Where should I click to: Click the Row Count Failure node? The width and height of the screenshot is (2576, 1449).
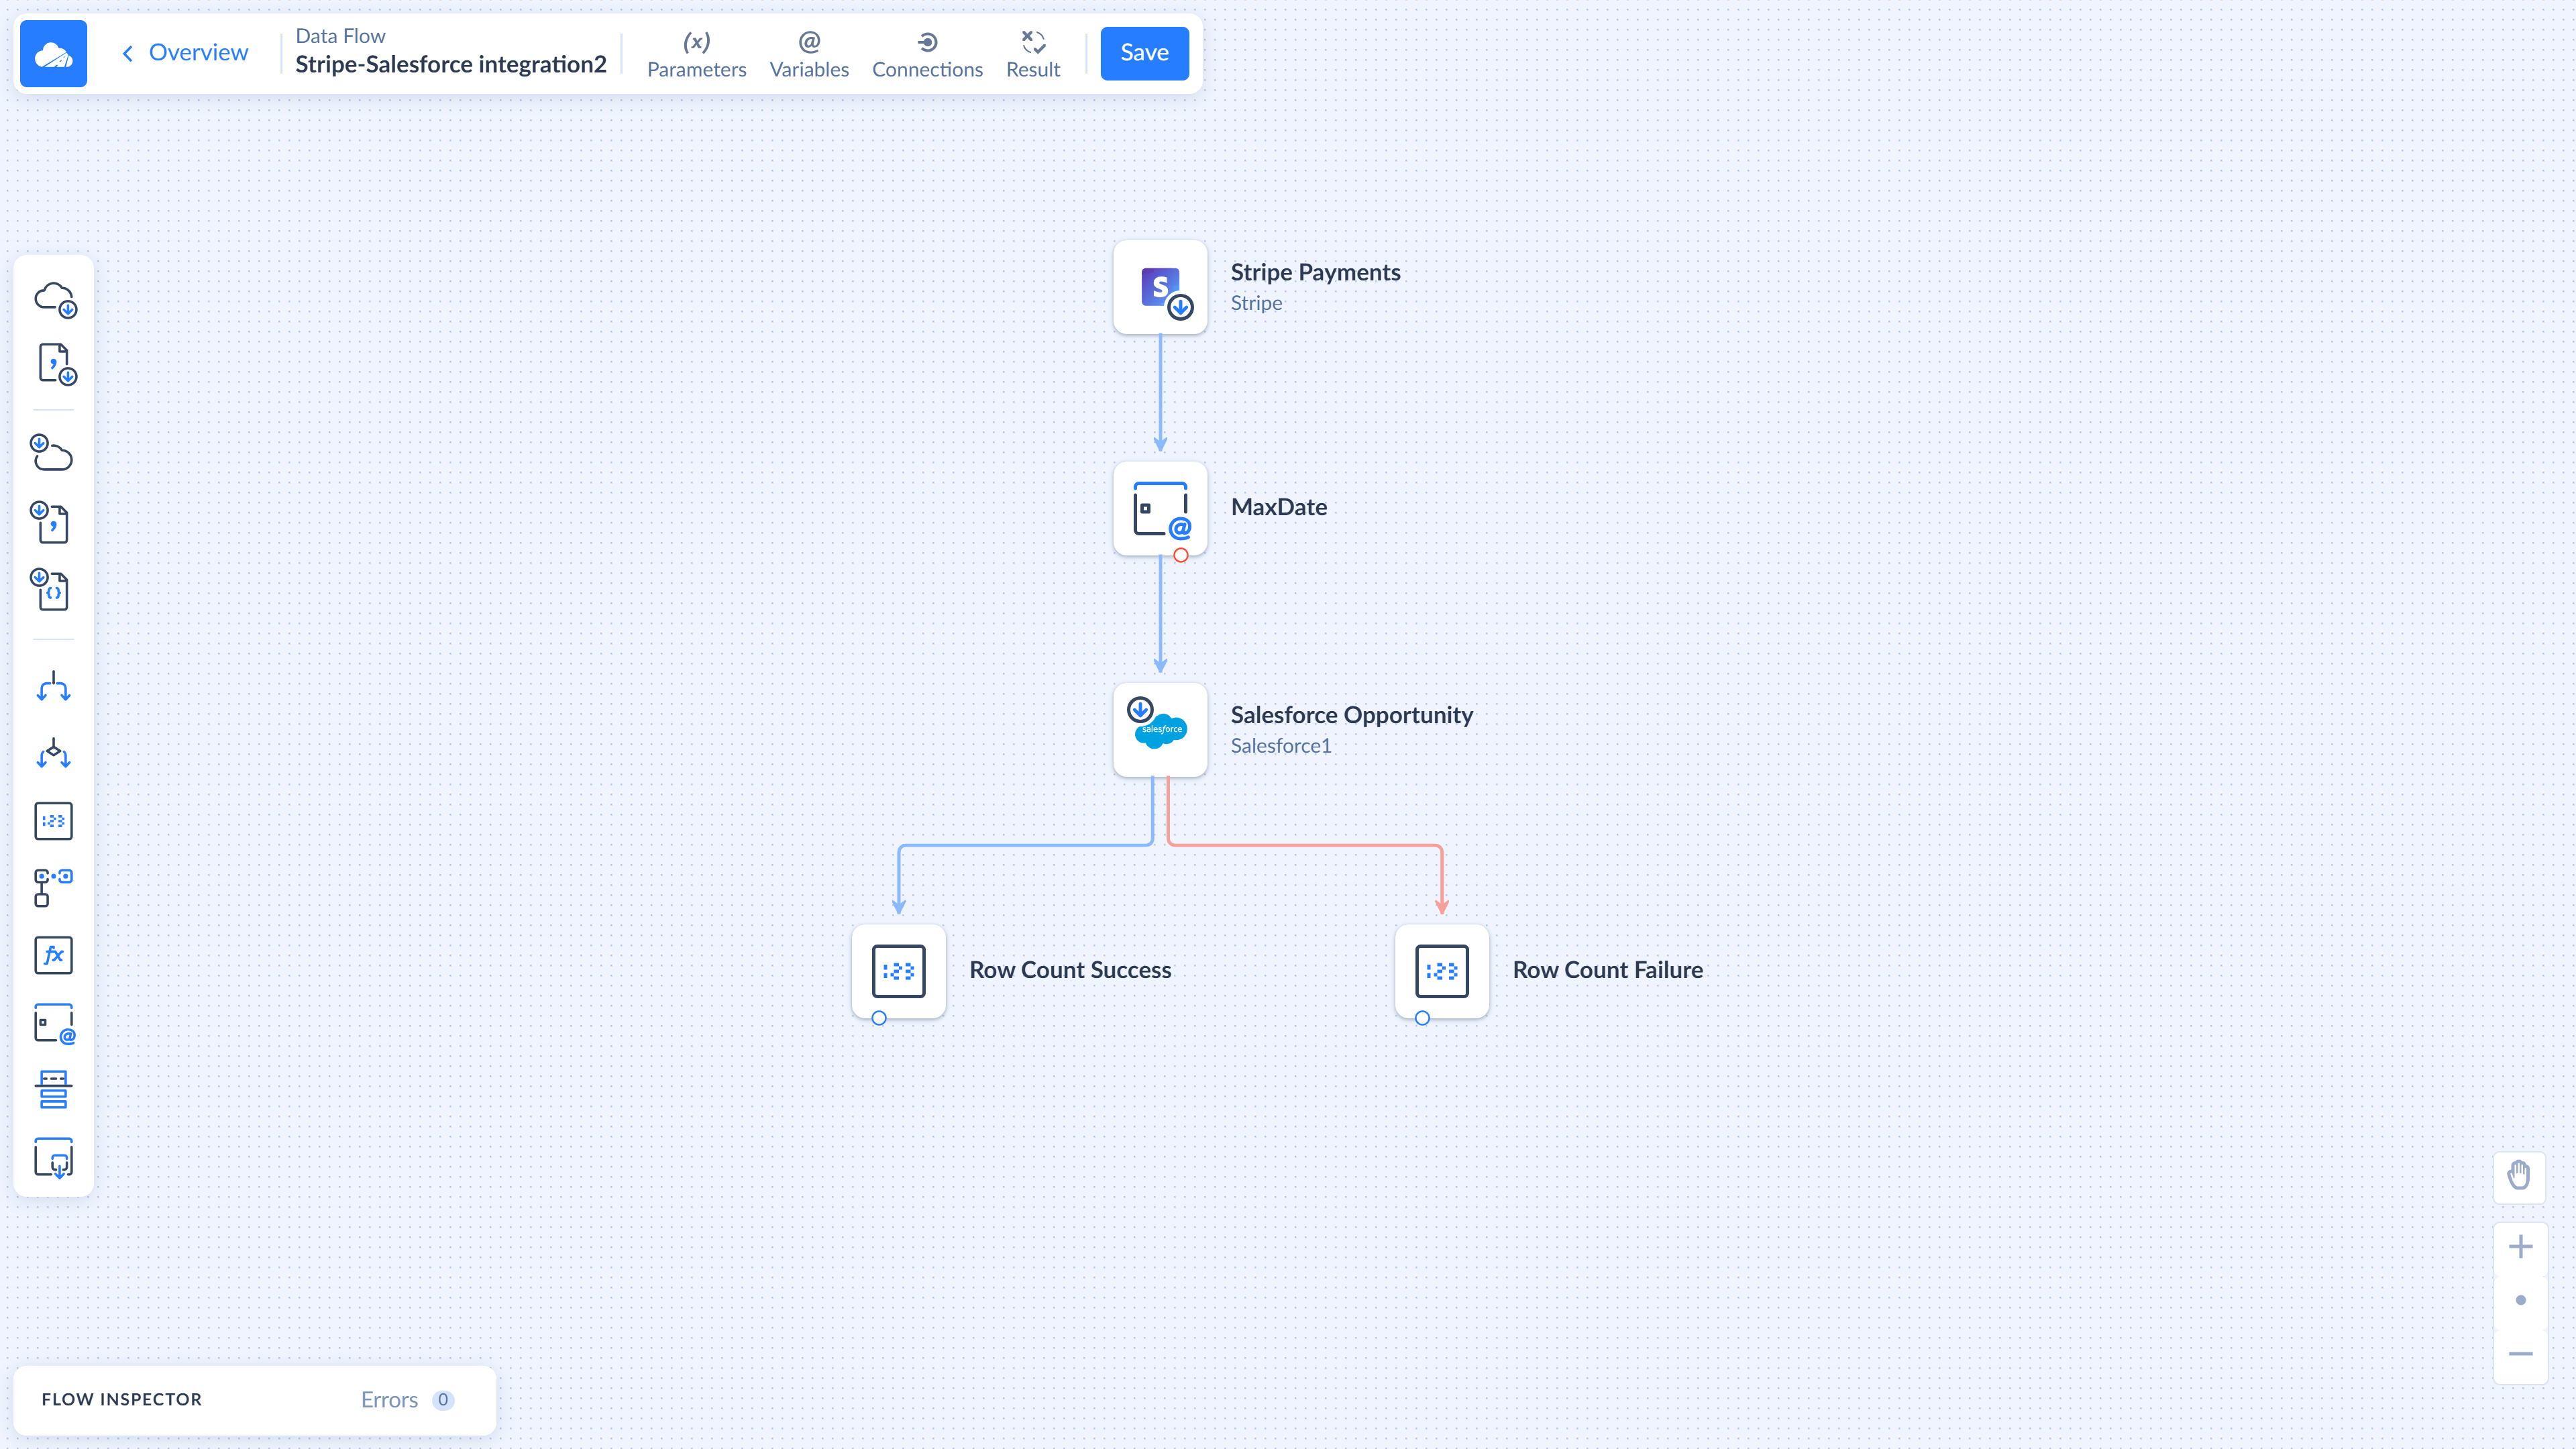point(1441,970)
